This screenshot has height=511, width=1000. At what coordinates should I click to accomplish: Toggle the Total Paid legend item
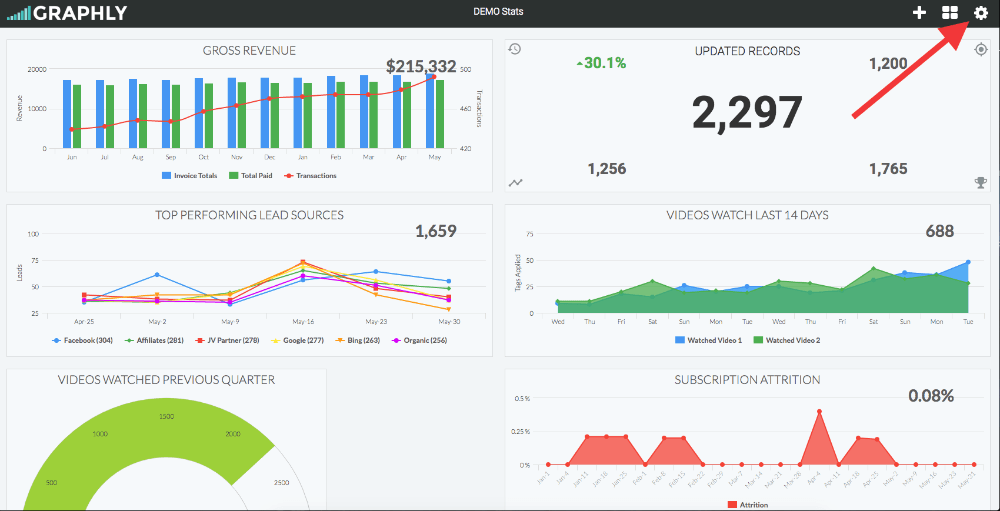pos(251,175)
